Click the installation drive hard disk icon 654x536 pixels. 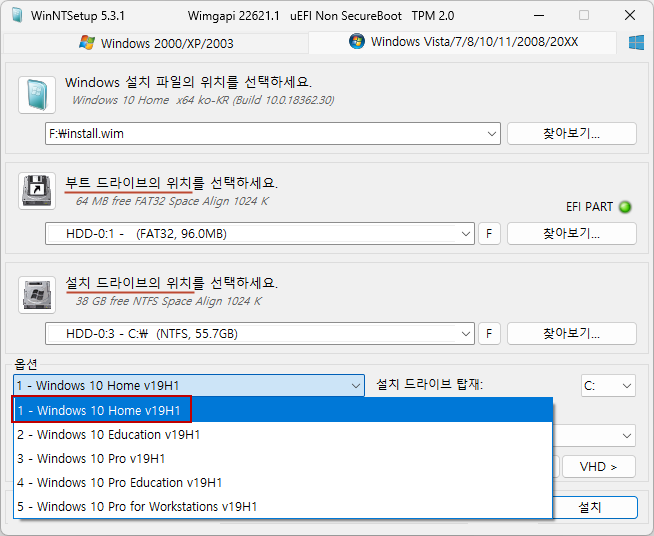pos(37,295)
